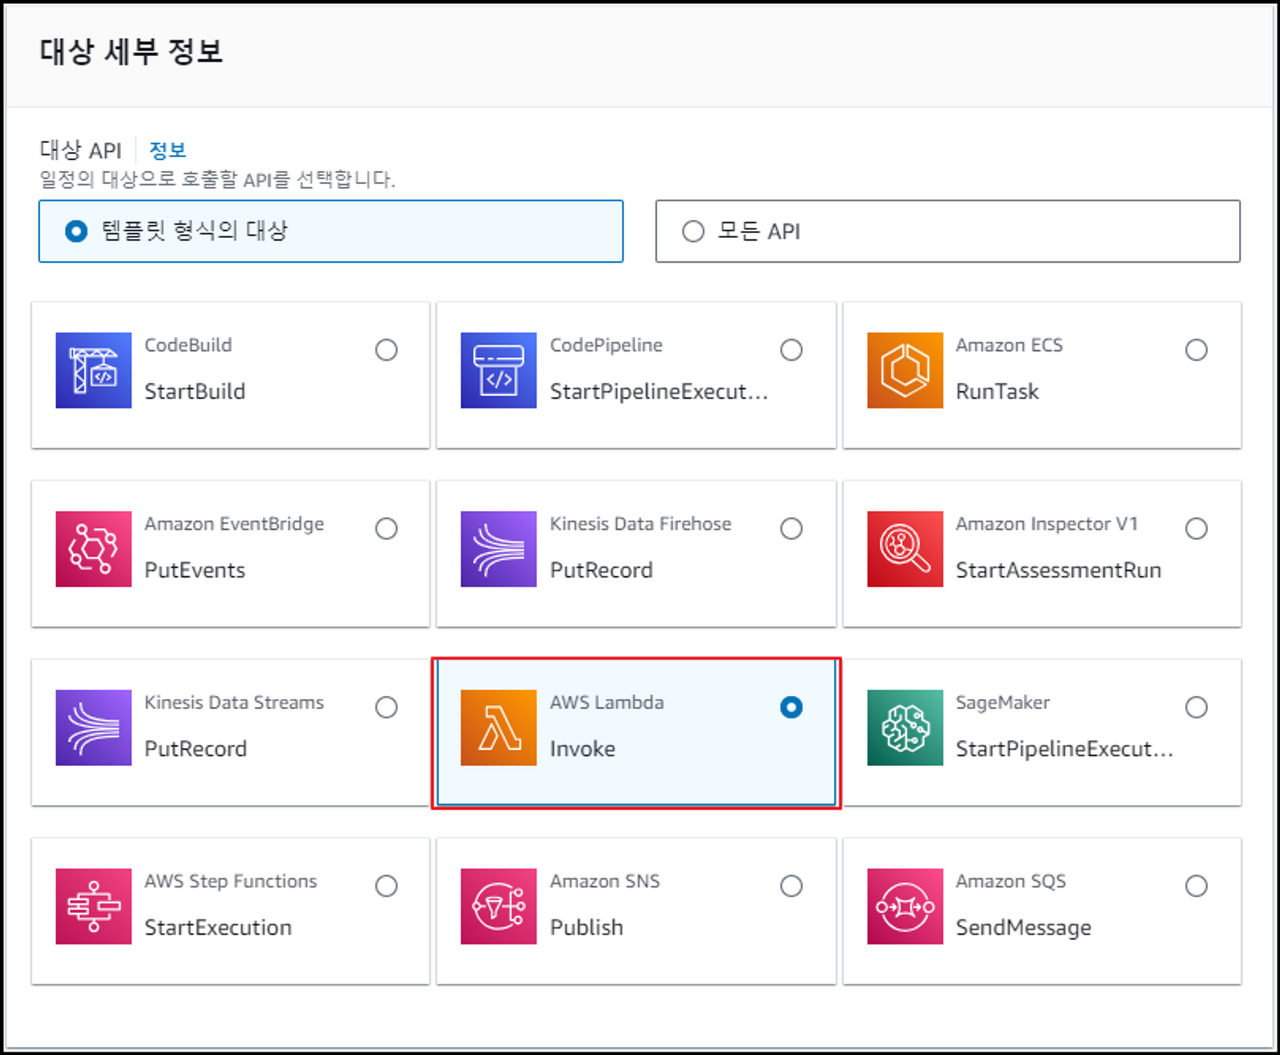The image size is (1280, 1055).
Task: Click the StartAssessmentRun text
Action: click(x=1058, y=570)
